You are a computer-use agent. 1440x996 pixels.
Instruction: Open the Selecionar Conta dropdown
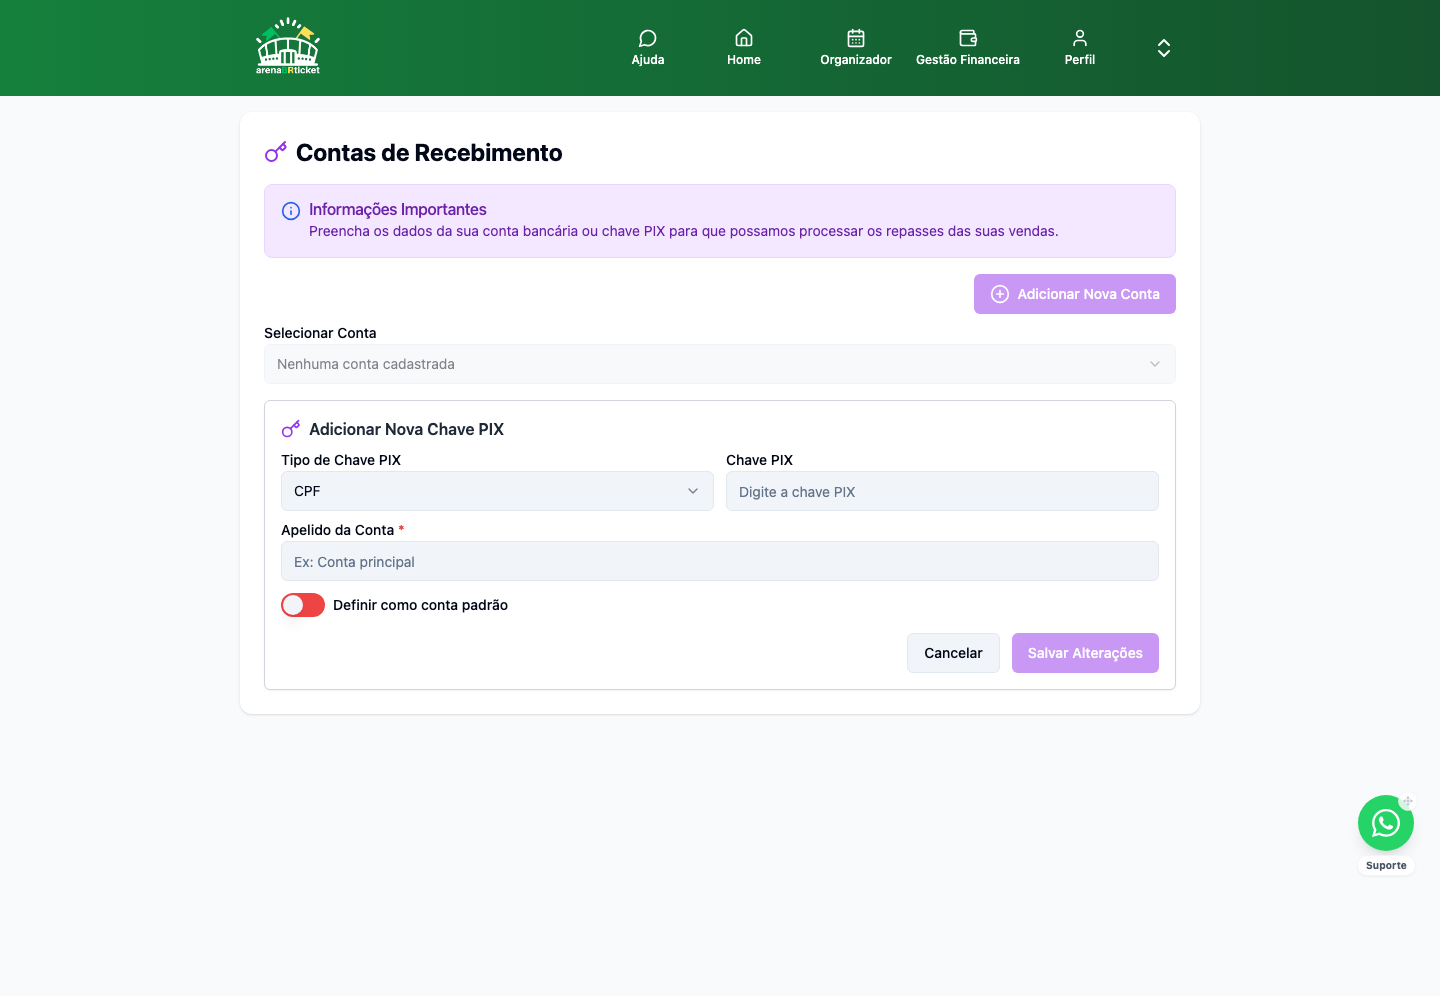[720, 364]
